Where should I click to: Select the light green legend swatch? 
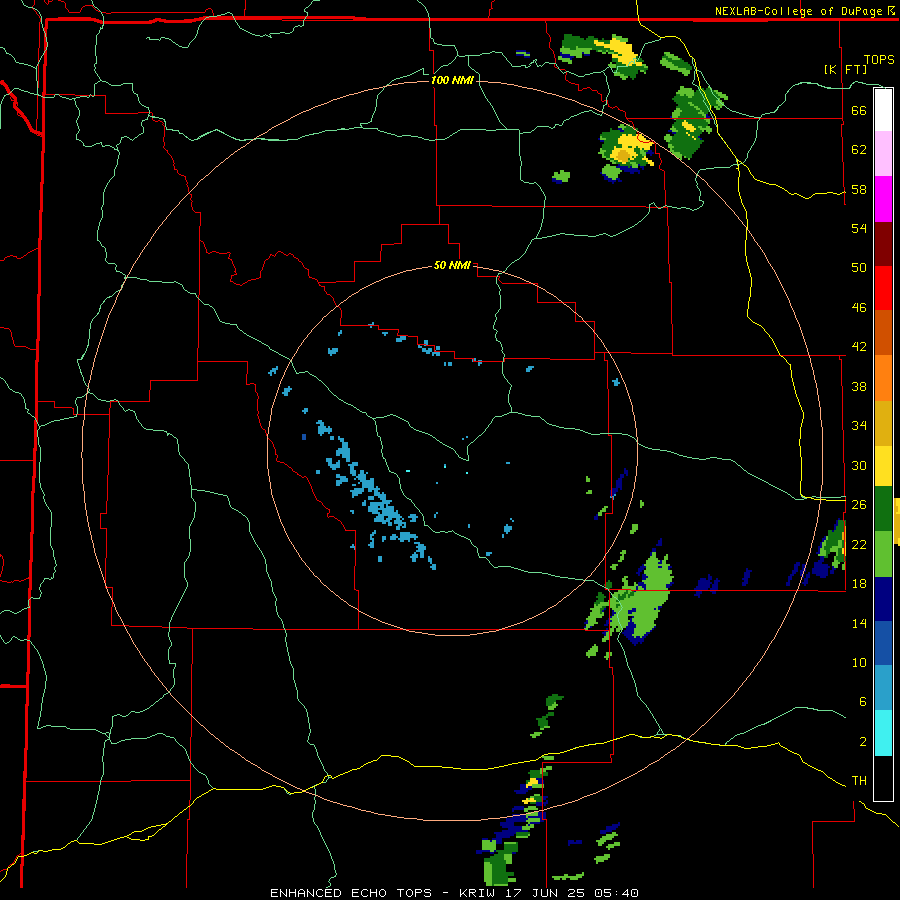883,554
